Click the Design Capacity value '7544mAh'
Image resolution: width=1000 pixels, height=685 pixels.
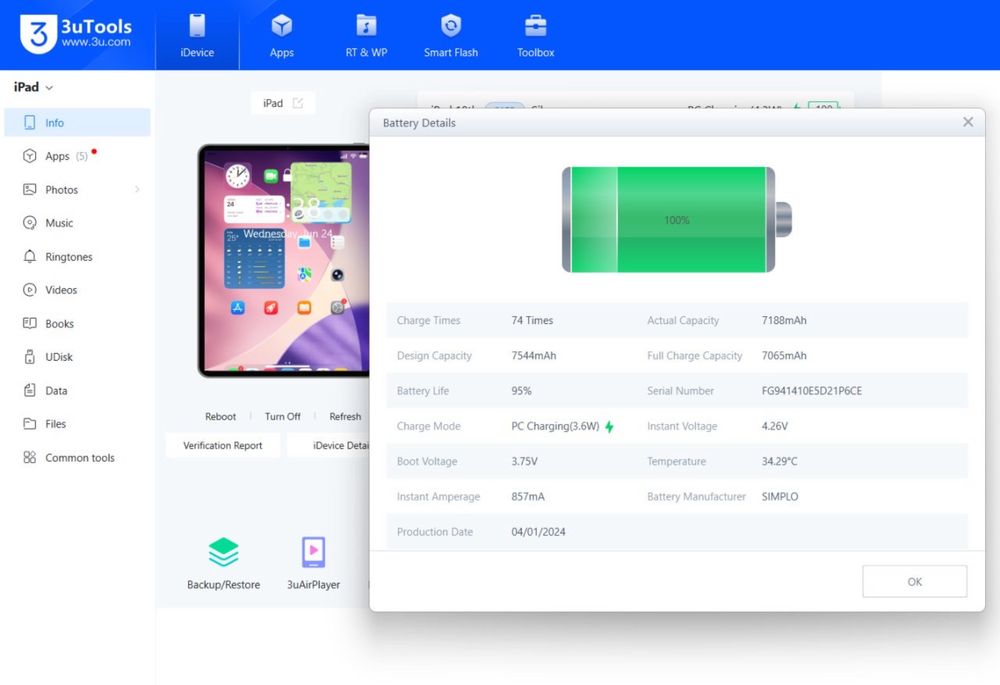533,355
